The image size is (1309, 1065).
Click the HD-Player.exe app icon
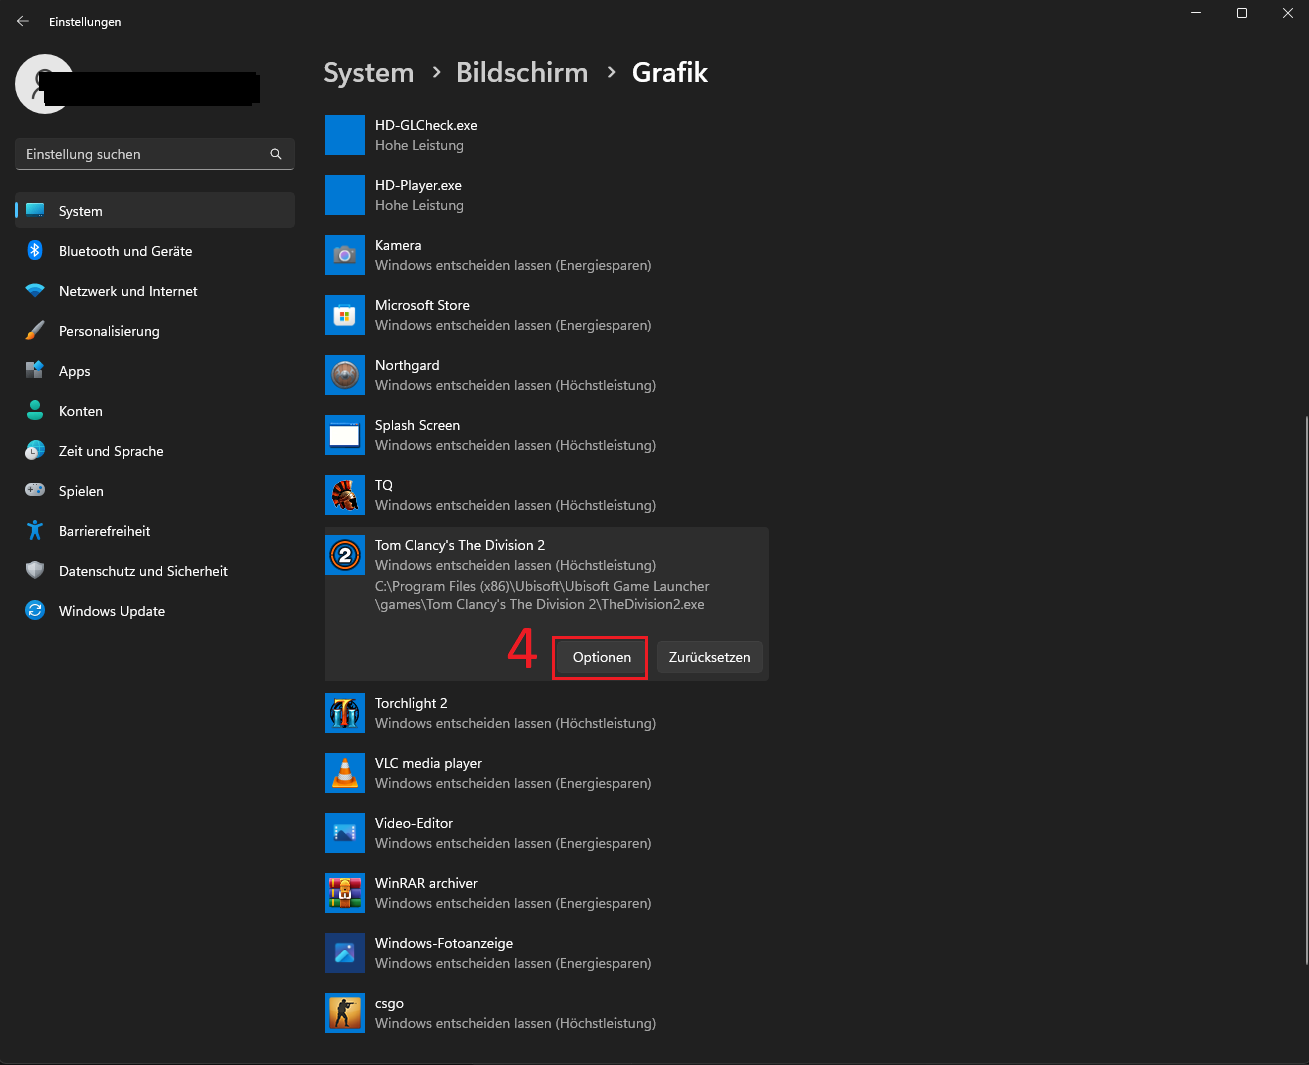(x=345, y=195)
